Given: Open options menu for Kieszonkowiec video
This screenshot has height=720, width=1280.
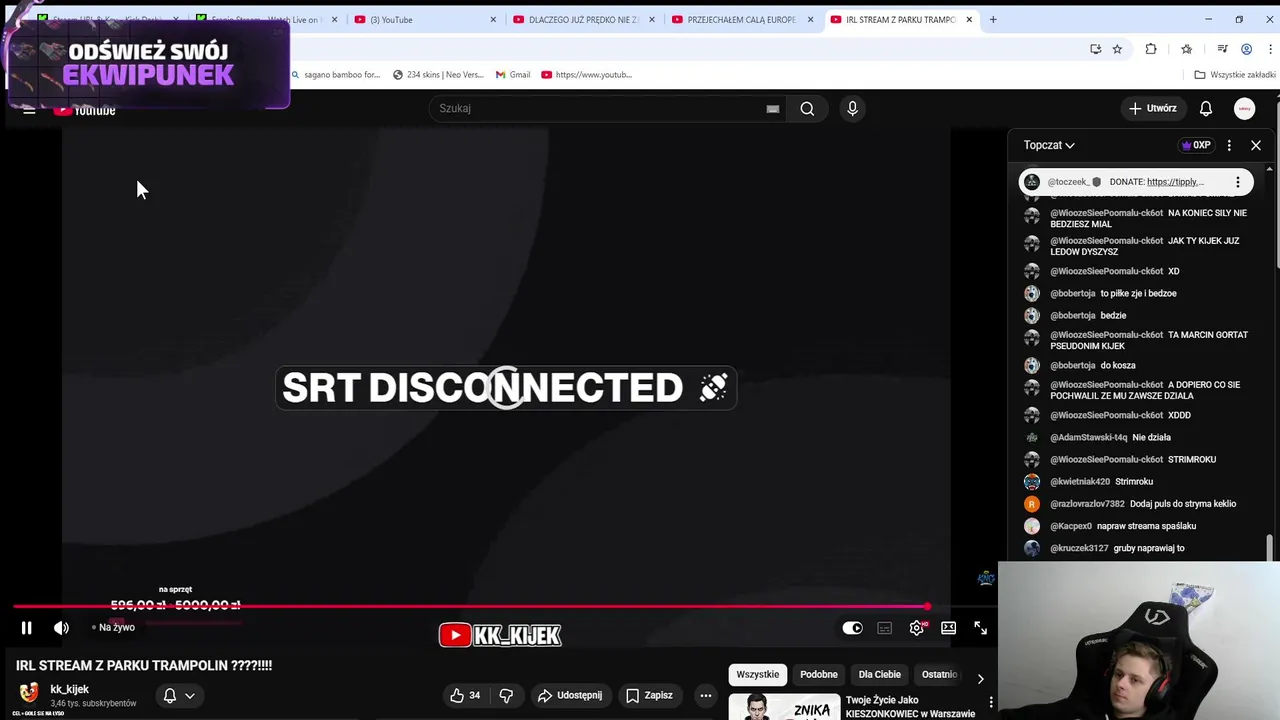Looking at the screenshot, I should (991, 702).
